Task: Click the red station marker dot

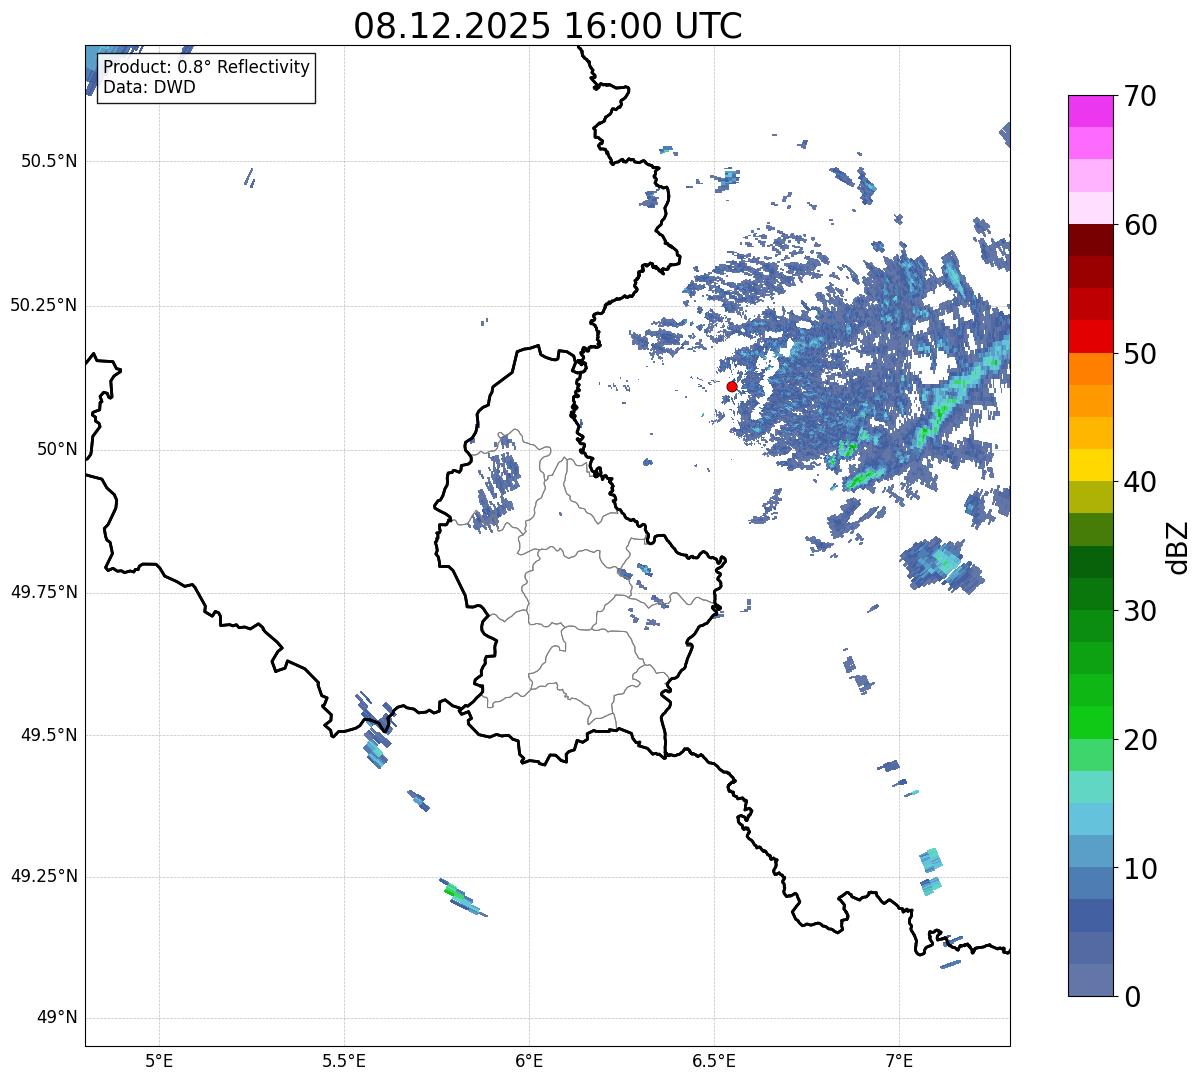Action: [x=731, y=386]
